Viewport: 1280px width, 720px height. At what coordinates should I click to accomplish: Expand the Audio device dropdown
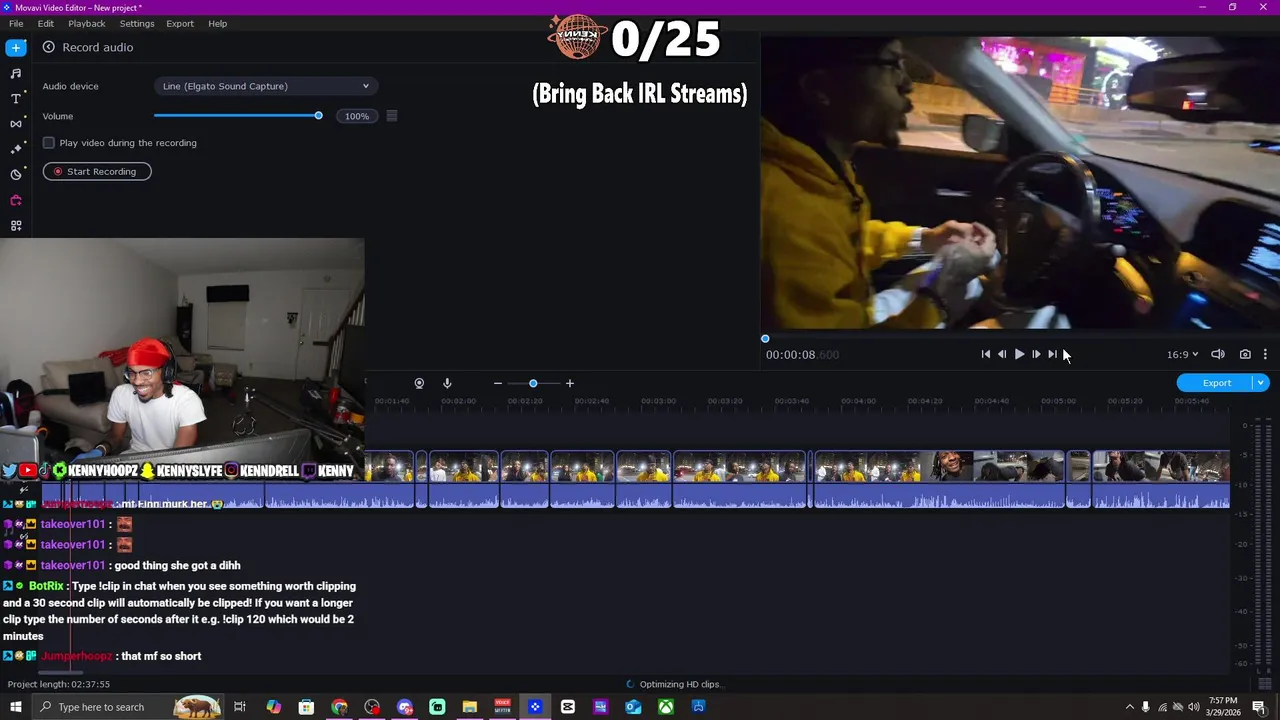click(x=264, y=86)
